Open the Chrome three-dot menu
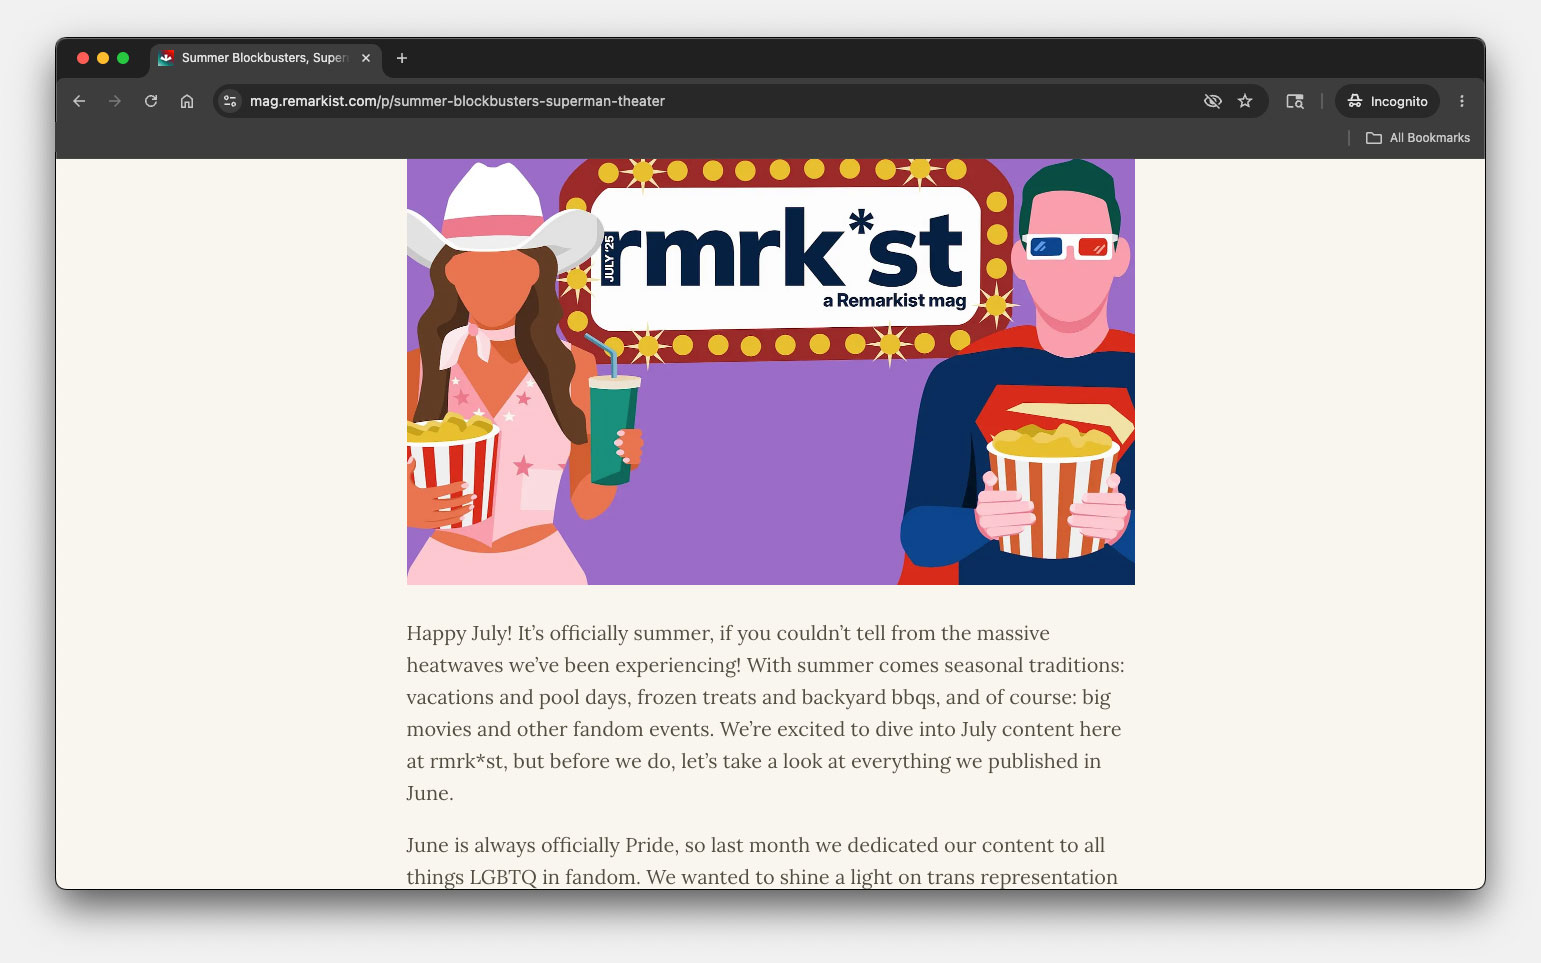The image size is (1541, 963). pos(1462,101)
